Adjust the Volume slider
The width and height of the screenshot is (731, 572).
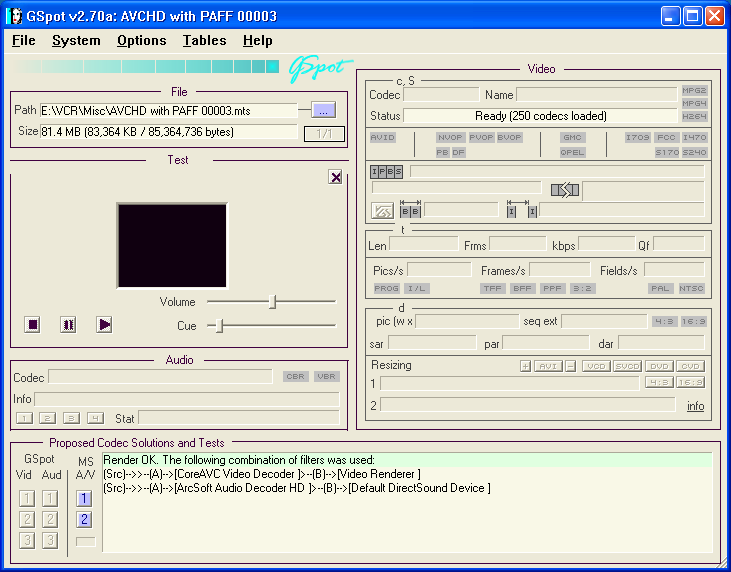tap(273, 302)
